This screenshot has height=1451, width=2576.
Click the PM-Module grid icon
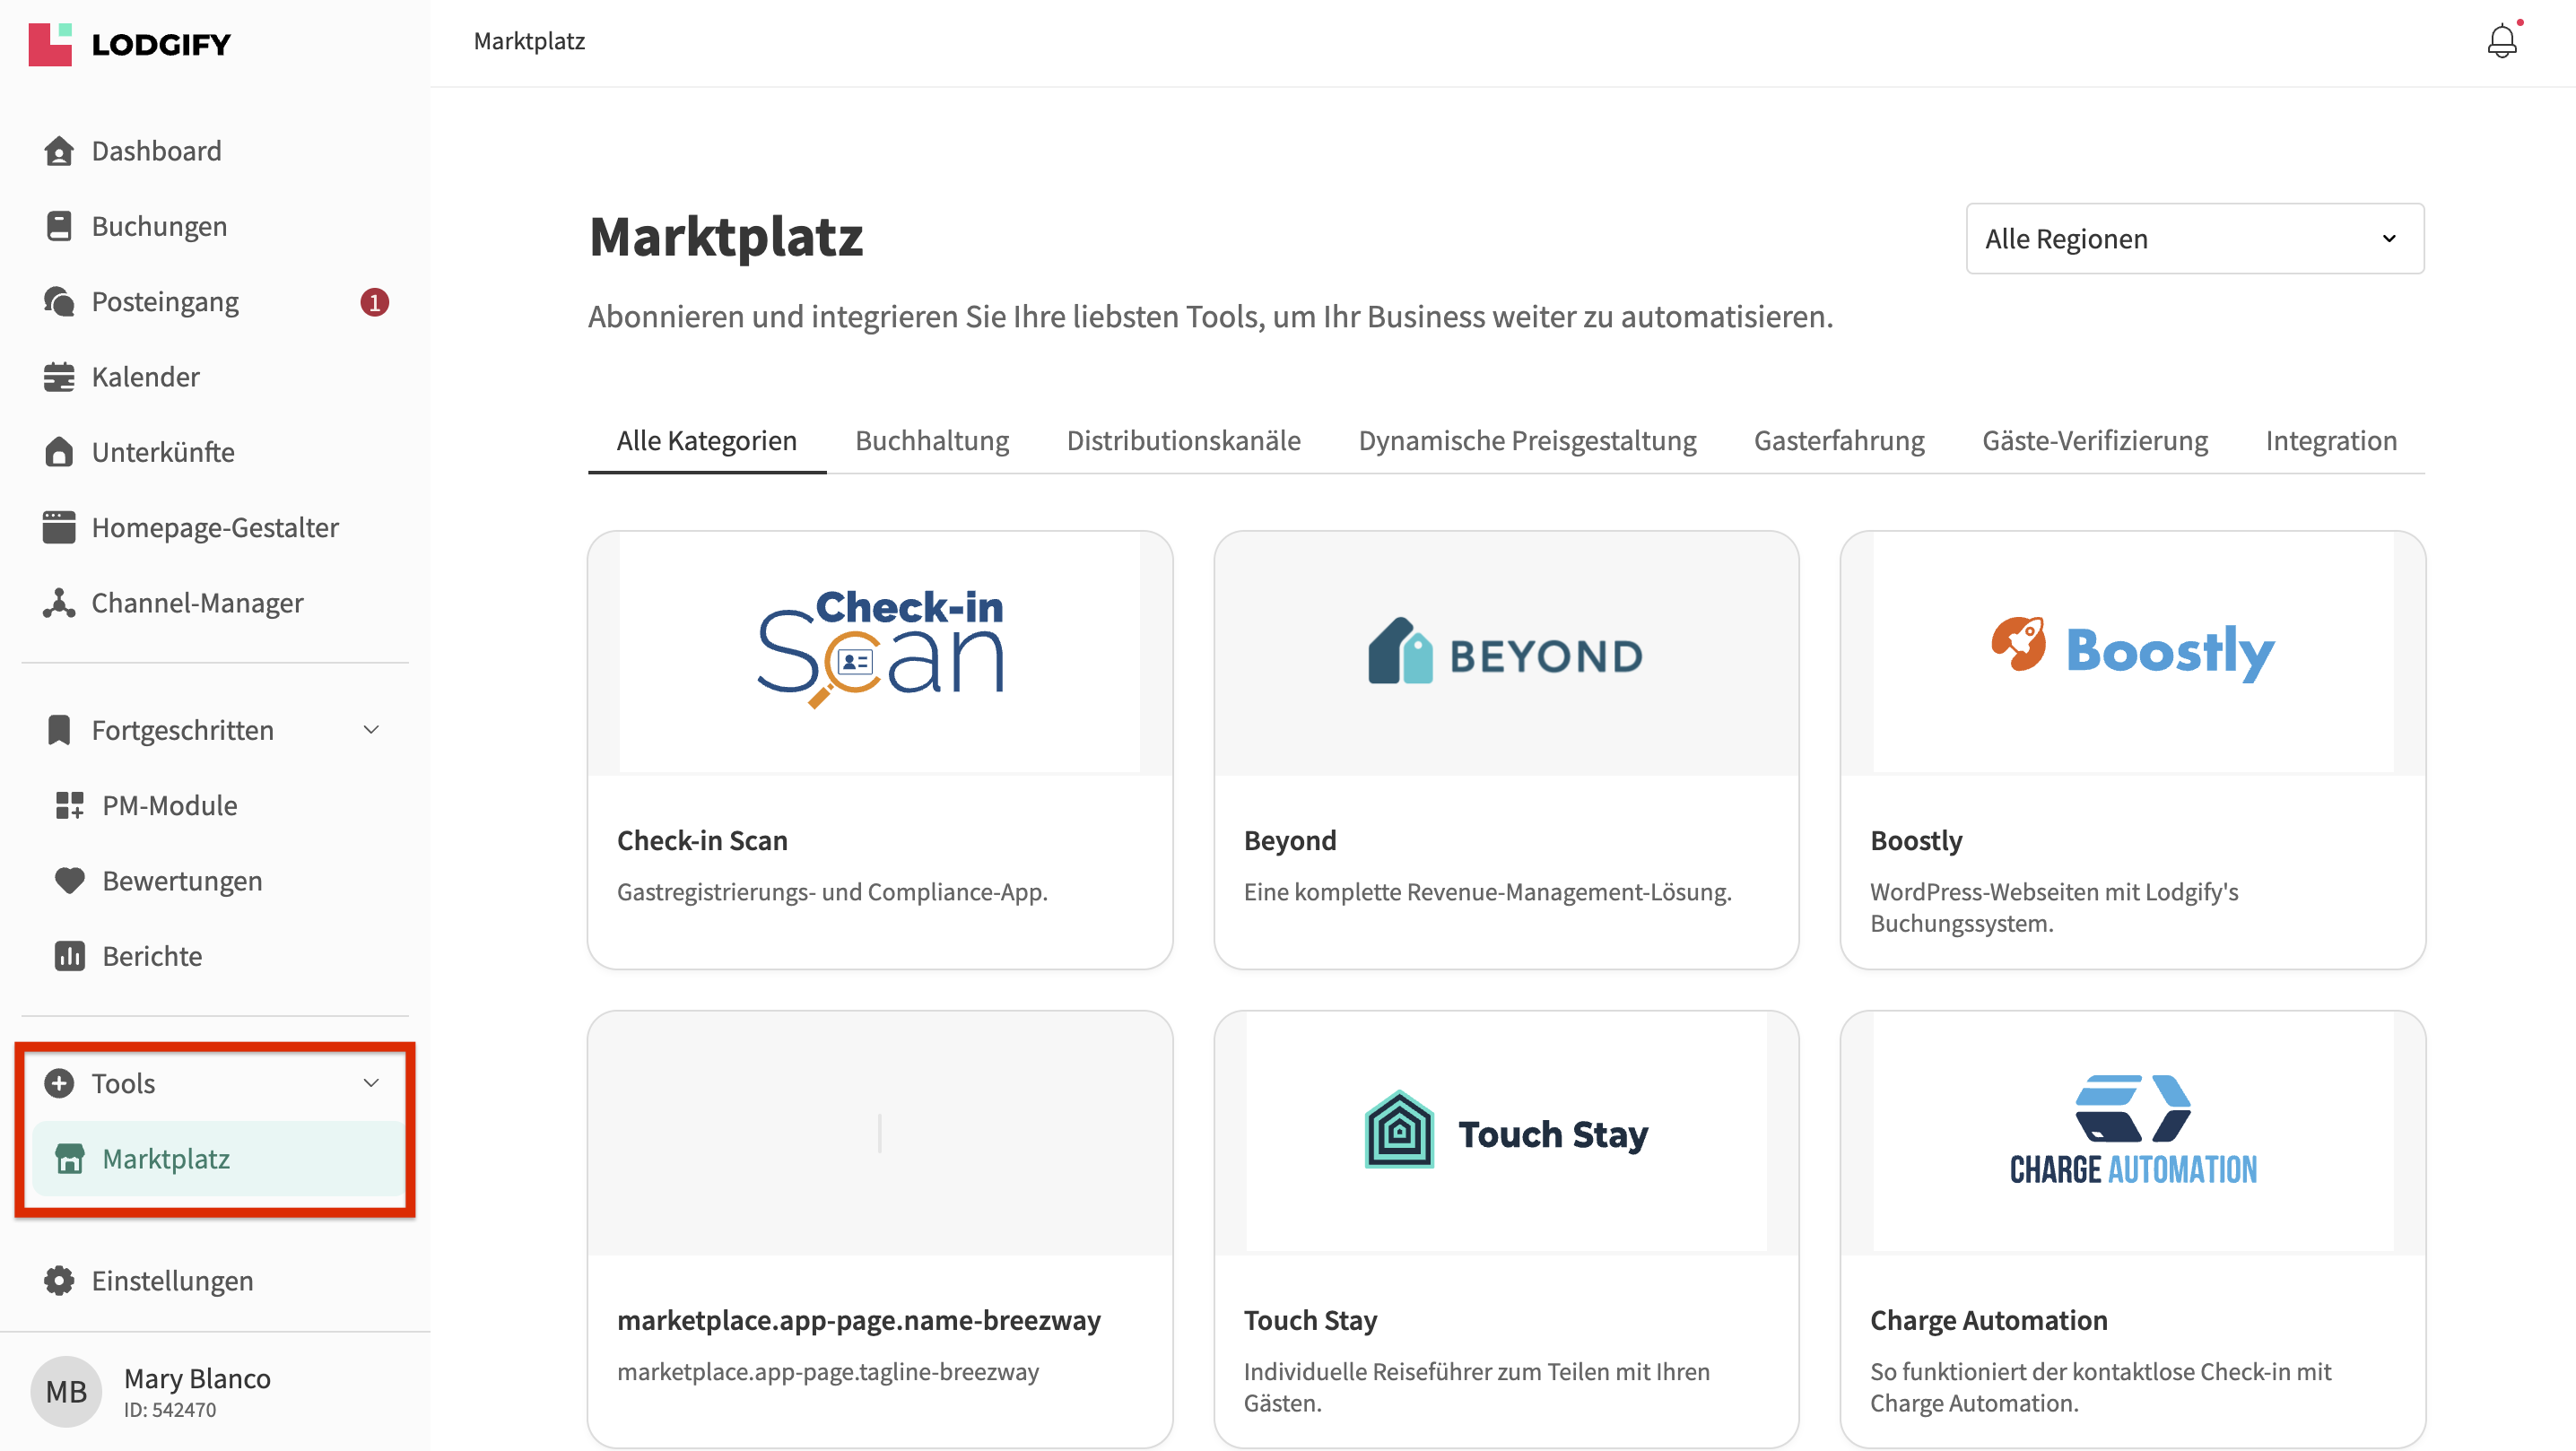pos(69,805)
